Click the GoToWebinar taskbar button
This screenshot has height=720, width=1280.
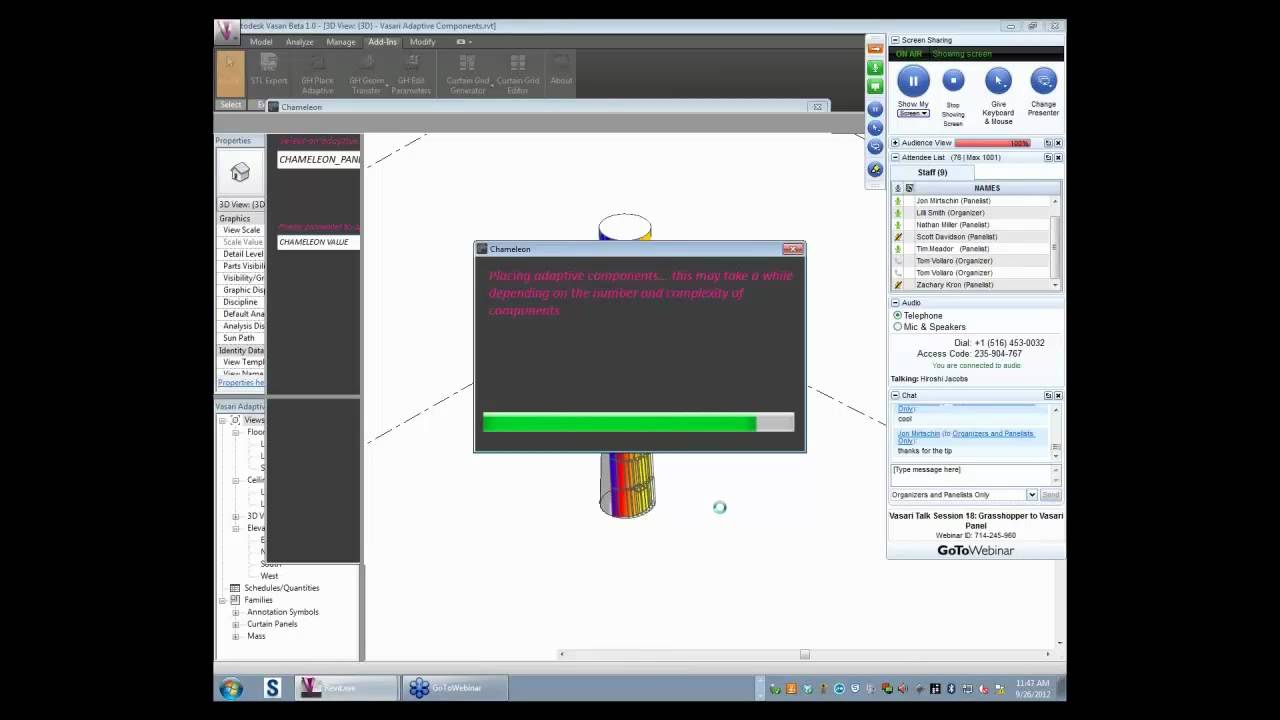click(456, 688)
